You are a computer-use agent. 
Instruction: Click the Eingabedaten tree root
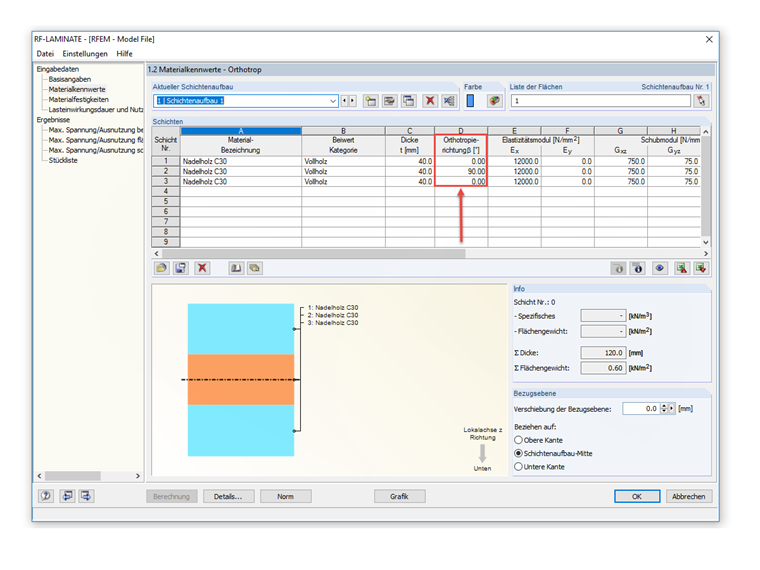[x=57, y=69]
